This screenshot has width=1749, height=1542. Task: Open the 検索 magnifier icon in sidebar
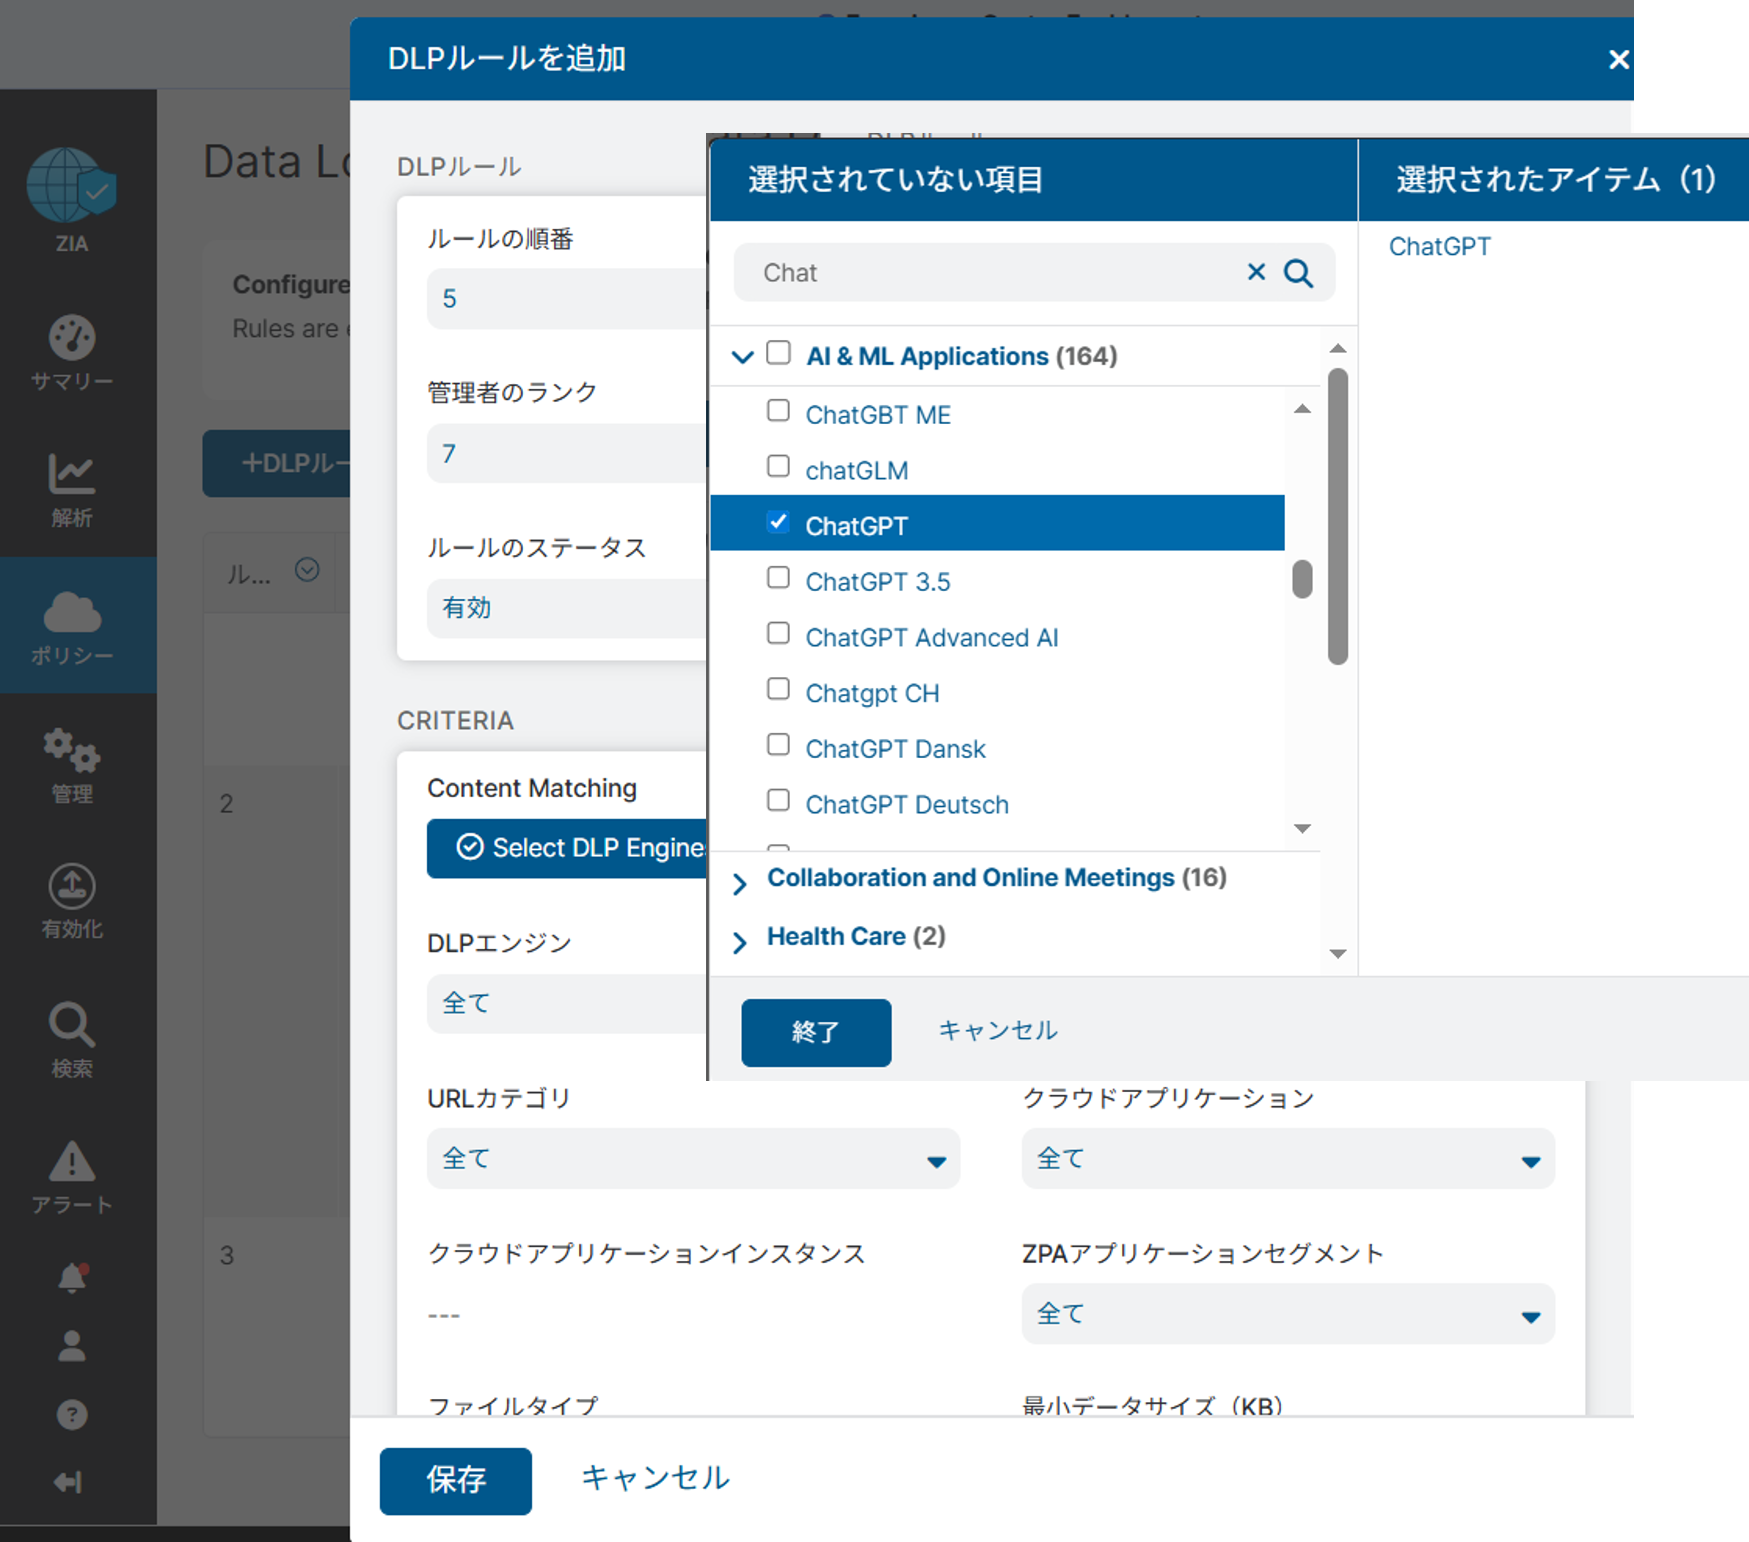point(71,1025)
